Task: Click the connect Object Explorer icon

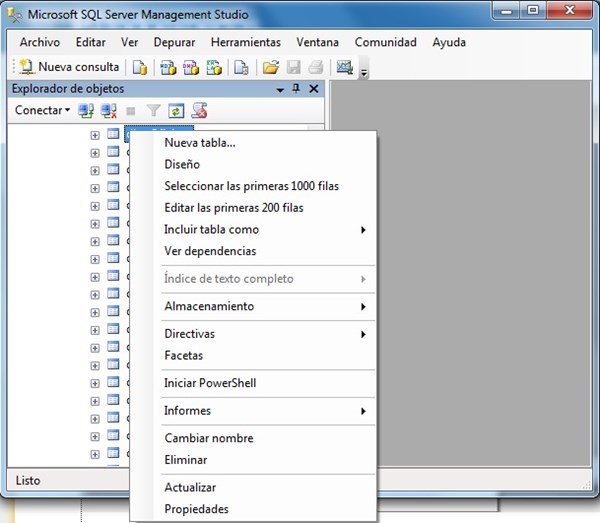Action: pos(86,110)
